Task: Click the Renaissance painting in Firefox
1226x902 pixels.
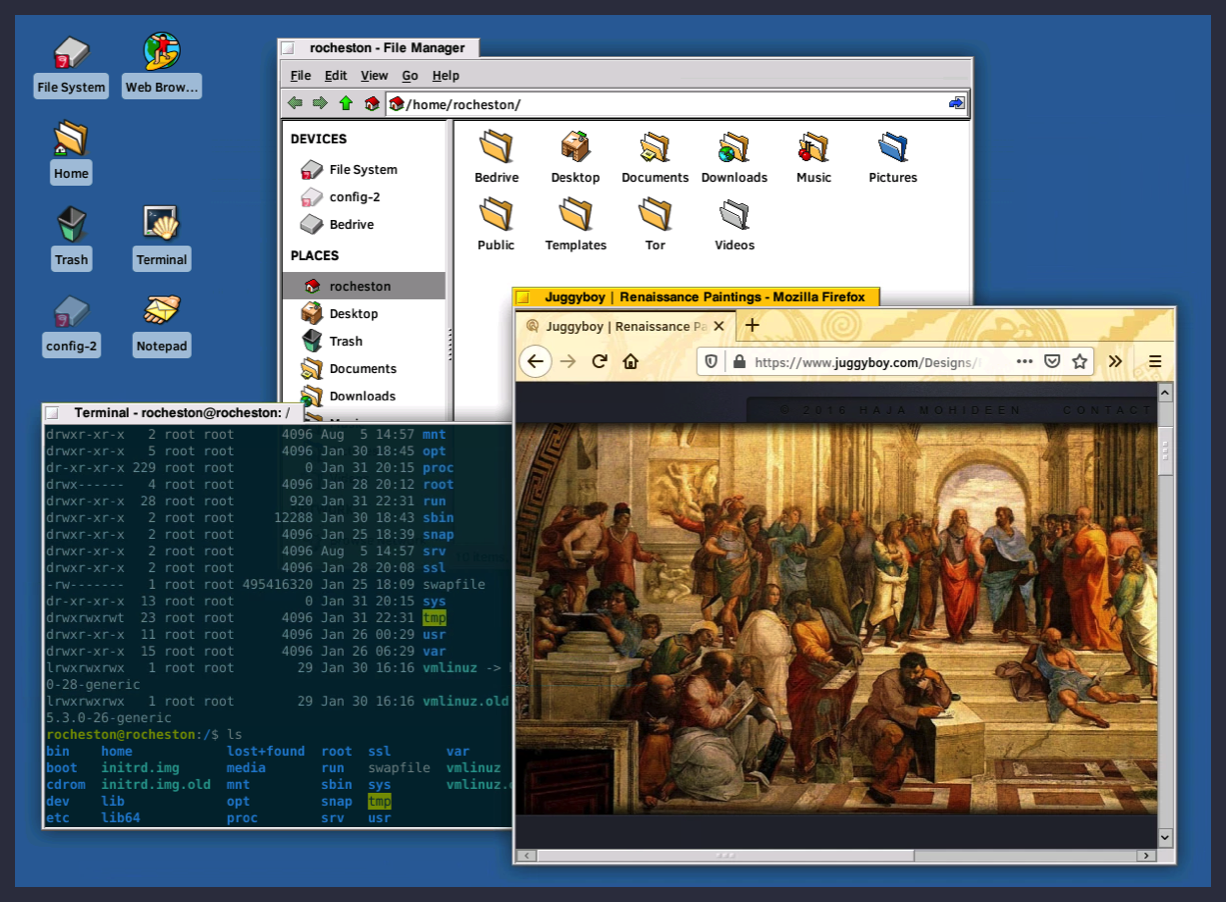Action: pyautogui.click(x=836, y=618)
